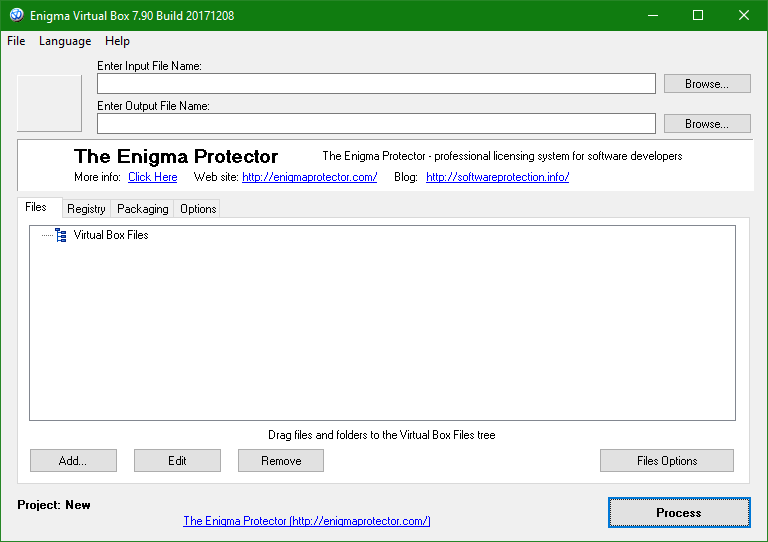Click the Remove button
Image resolution: width=768 pixels, height=542 pixels.
[x=281, y=461]
